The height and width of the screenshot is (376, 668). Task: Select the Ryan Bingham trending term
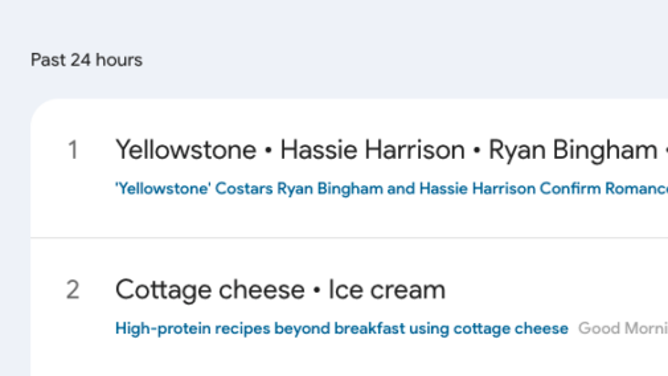pos(573,150)
